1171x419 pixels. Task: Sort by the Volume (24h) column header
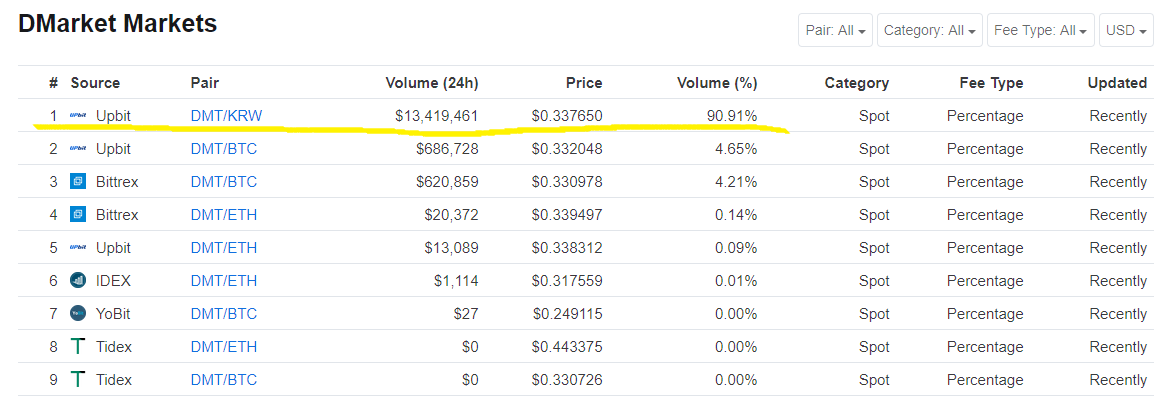click(432, 83)
